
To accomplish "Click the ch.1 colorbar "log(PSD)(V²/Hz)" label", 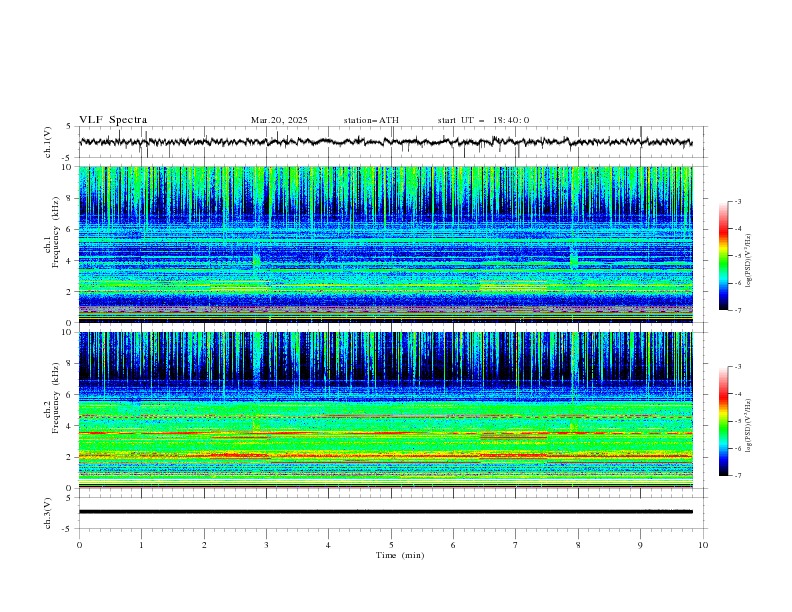I will coord(749,260).
